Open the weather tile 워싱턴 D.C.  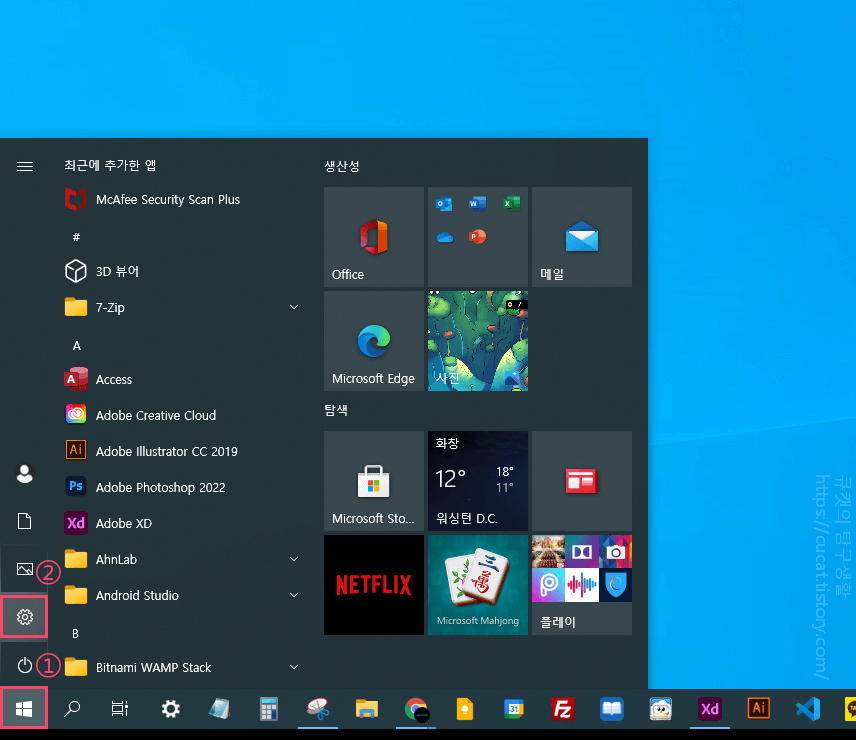pos(478,481)
